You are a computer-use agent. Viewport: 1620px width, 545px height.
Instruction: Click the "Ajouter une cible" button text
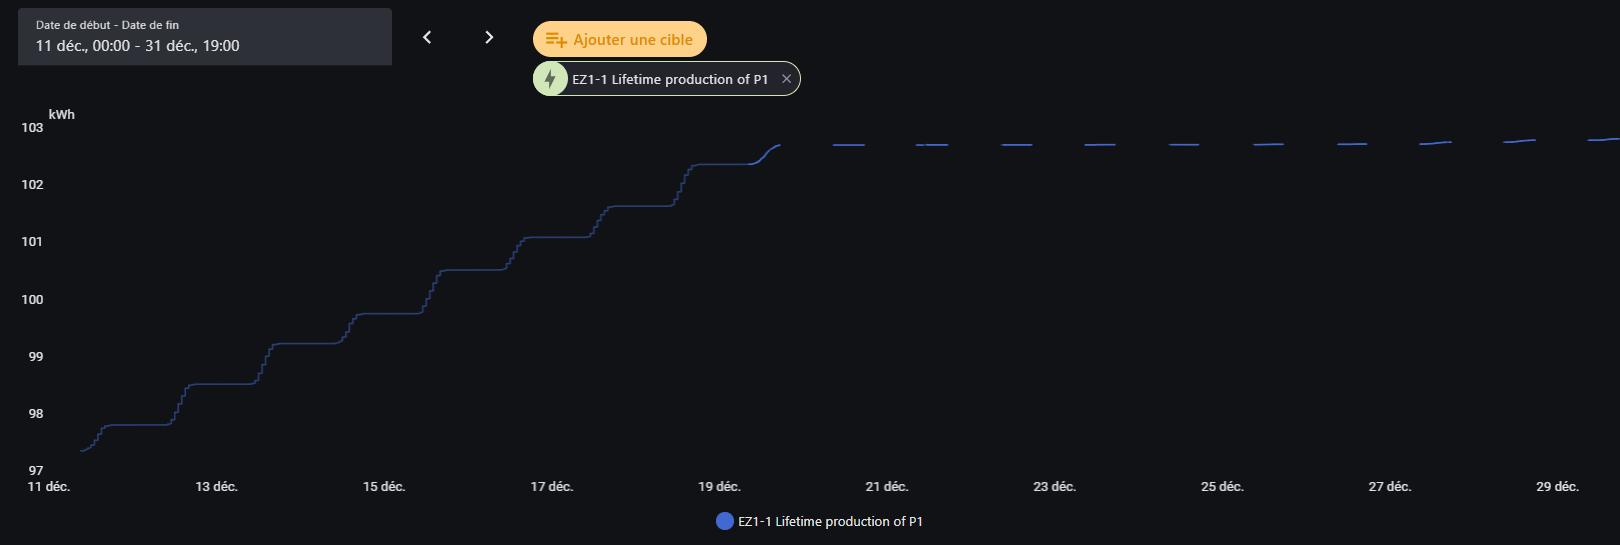click(x=632, y=40)
